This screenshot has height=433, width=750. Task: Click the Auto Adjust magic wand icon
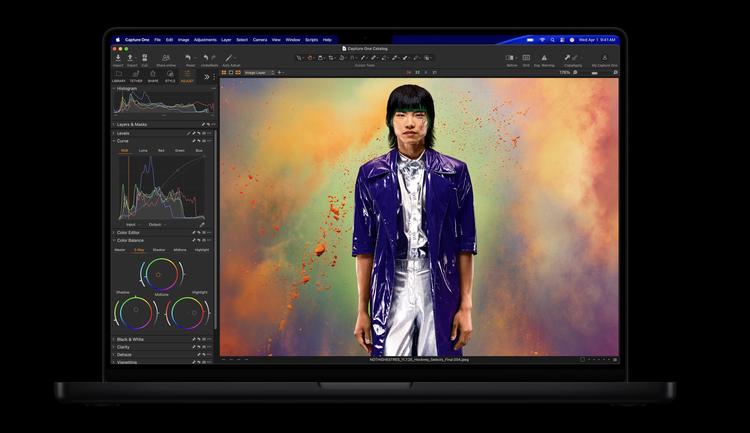(x=229, y=58)
